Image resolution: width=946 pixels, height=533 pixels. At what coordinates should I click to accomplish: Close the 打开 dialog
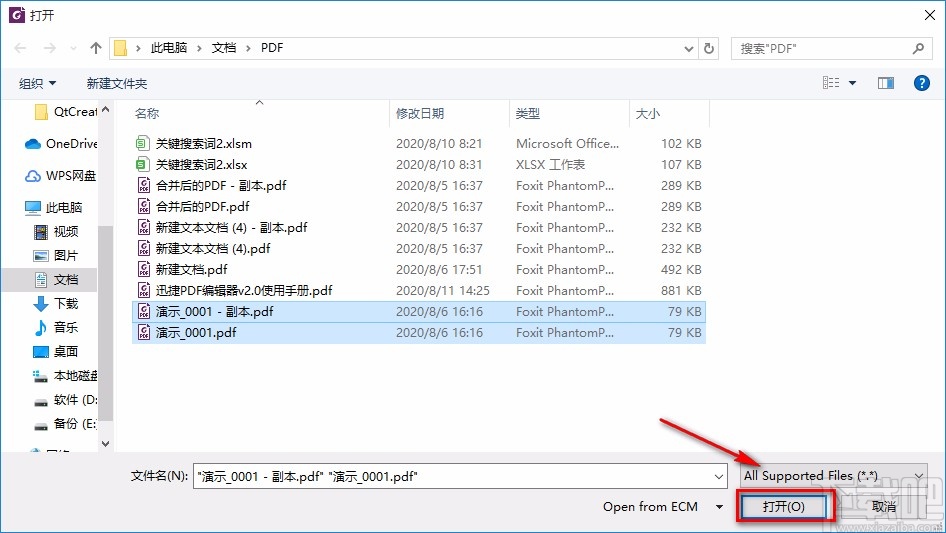pyautogui.click(x=930, y=15)
